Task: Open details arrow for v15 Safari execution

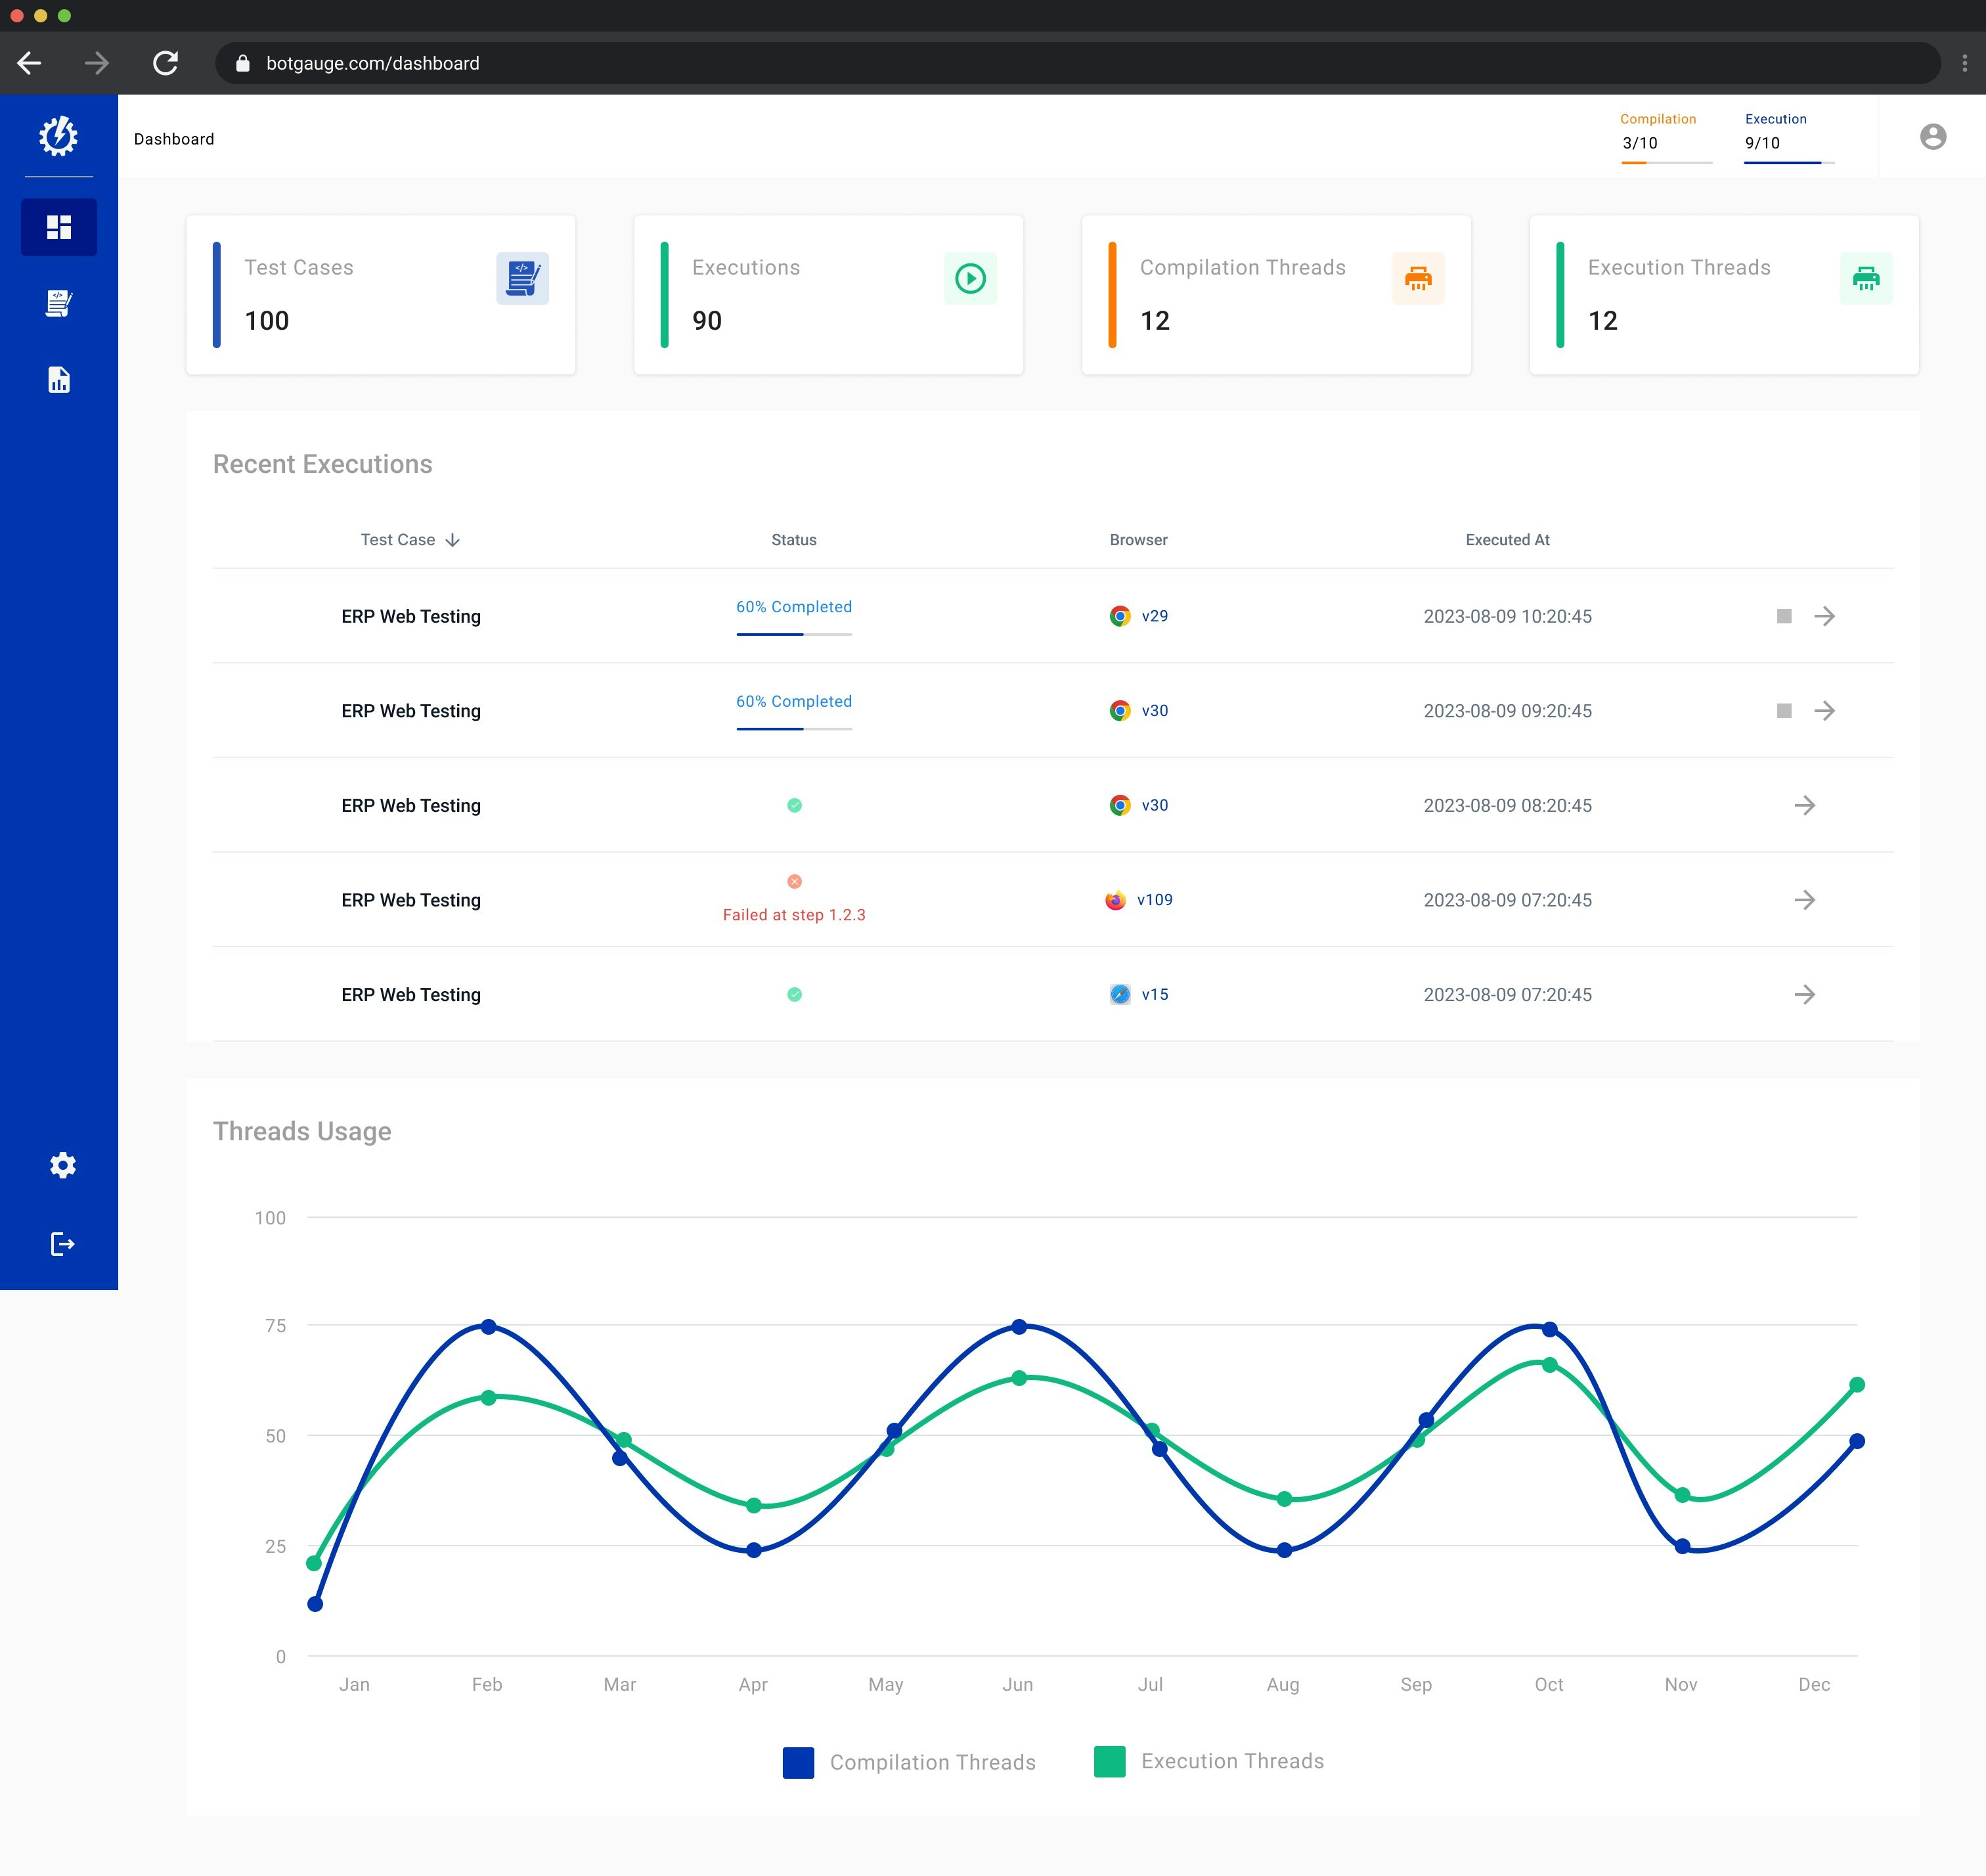Action: 1804,994
